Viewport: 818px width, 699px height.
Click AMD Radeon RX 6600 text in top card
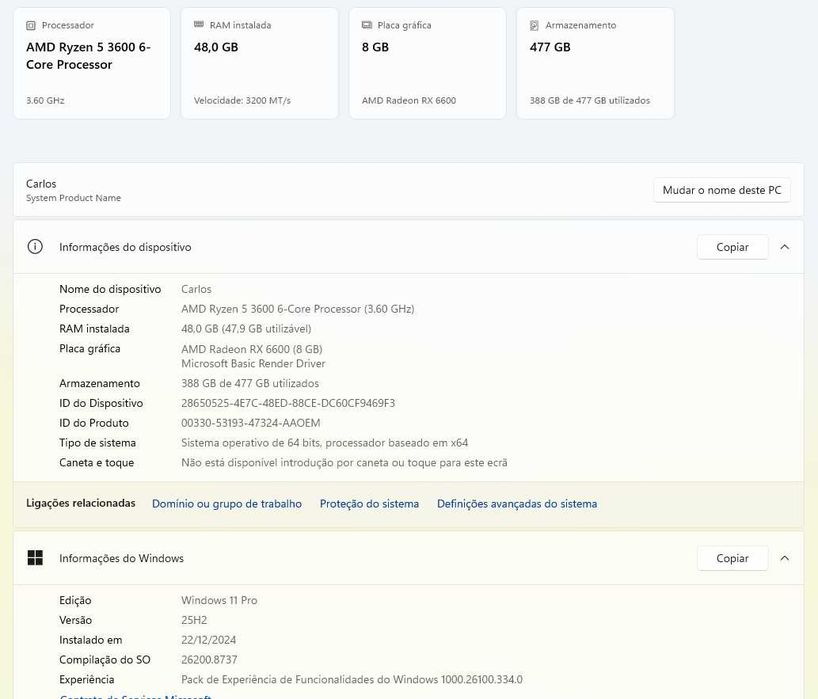[x=409, y=101]
